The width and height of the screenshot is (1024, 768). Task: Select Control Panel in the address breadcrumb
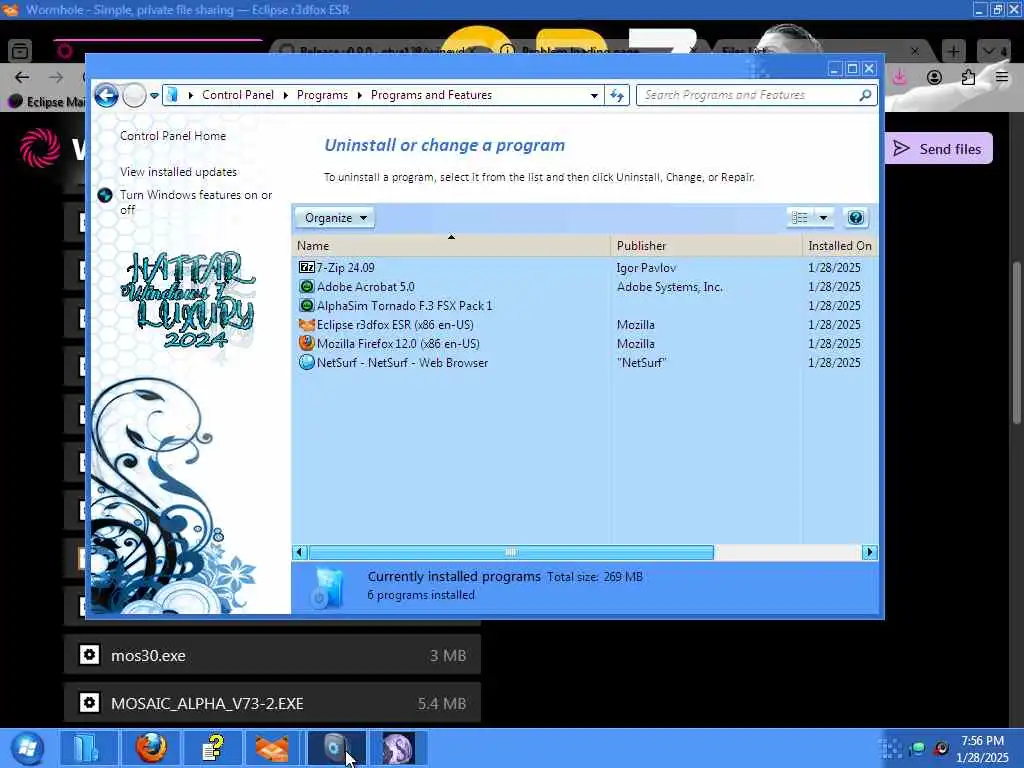[x=238, y=95]
